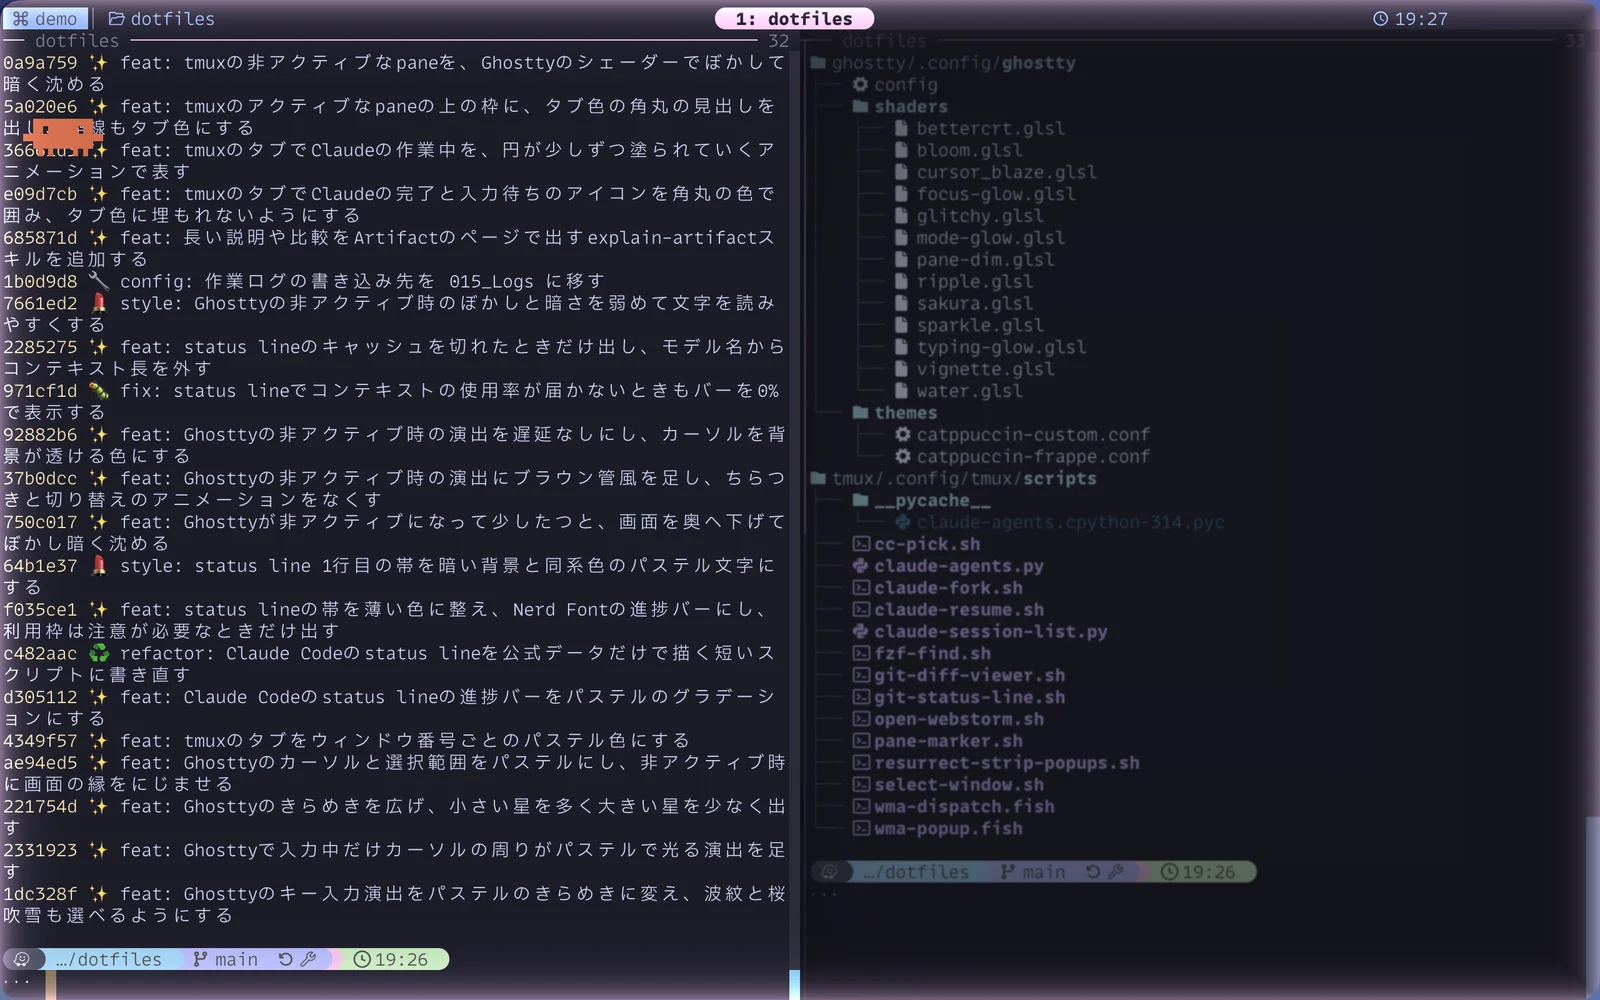Click the main branch label in right pane prompt
1600x1000 pixels.
pos(1044,872)
